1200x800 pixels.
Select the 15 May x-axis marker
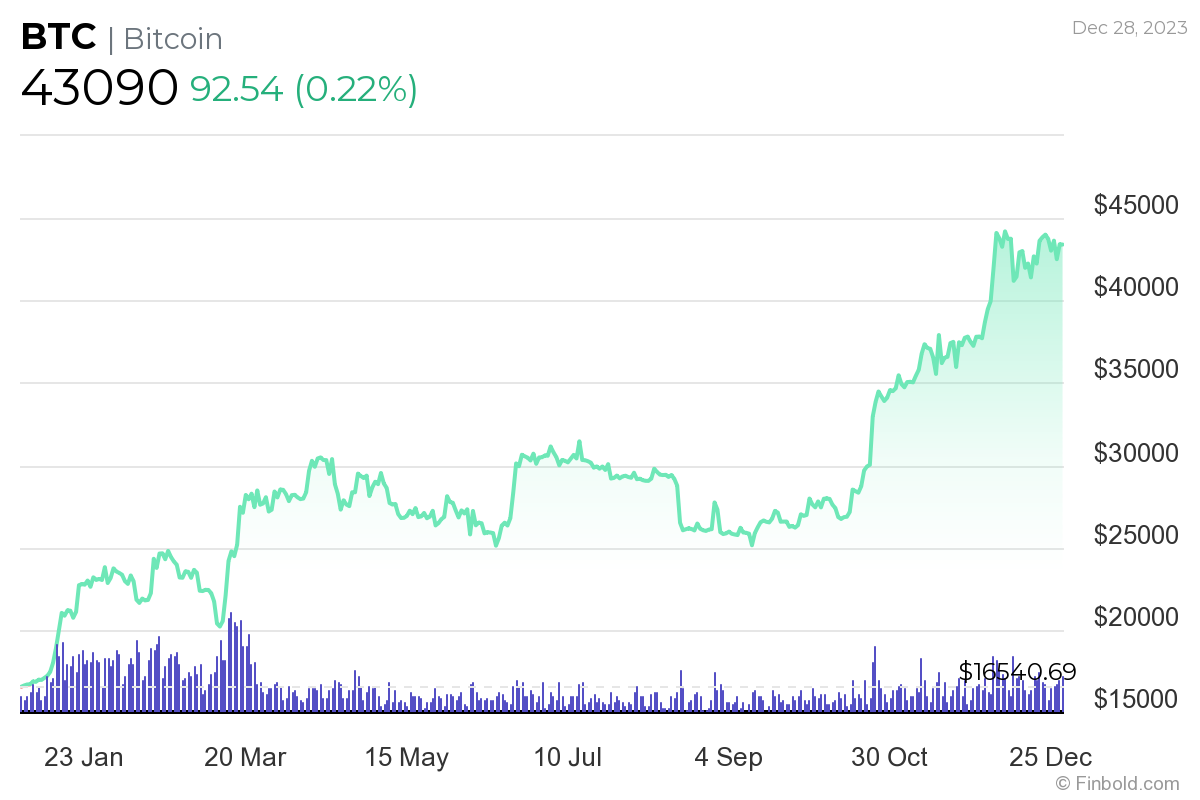pyautogui.click(x=407, y=757)
